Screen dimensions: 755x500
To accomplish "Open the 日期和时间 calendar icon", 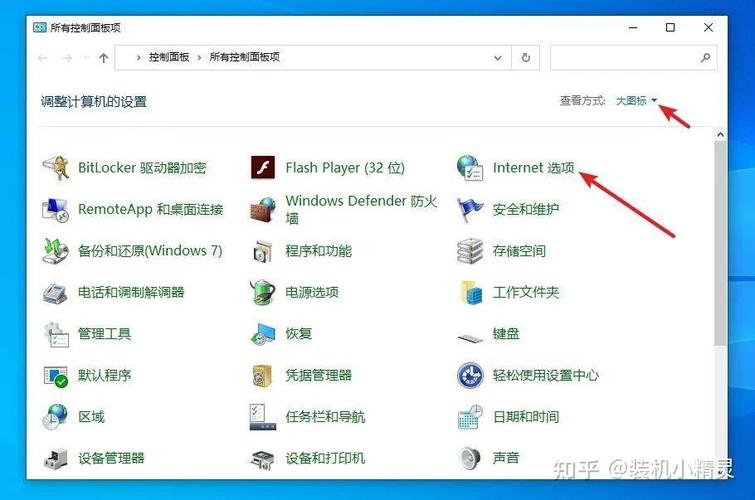I will 470,417.
